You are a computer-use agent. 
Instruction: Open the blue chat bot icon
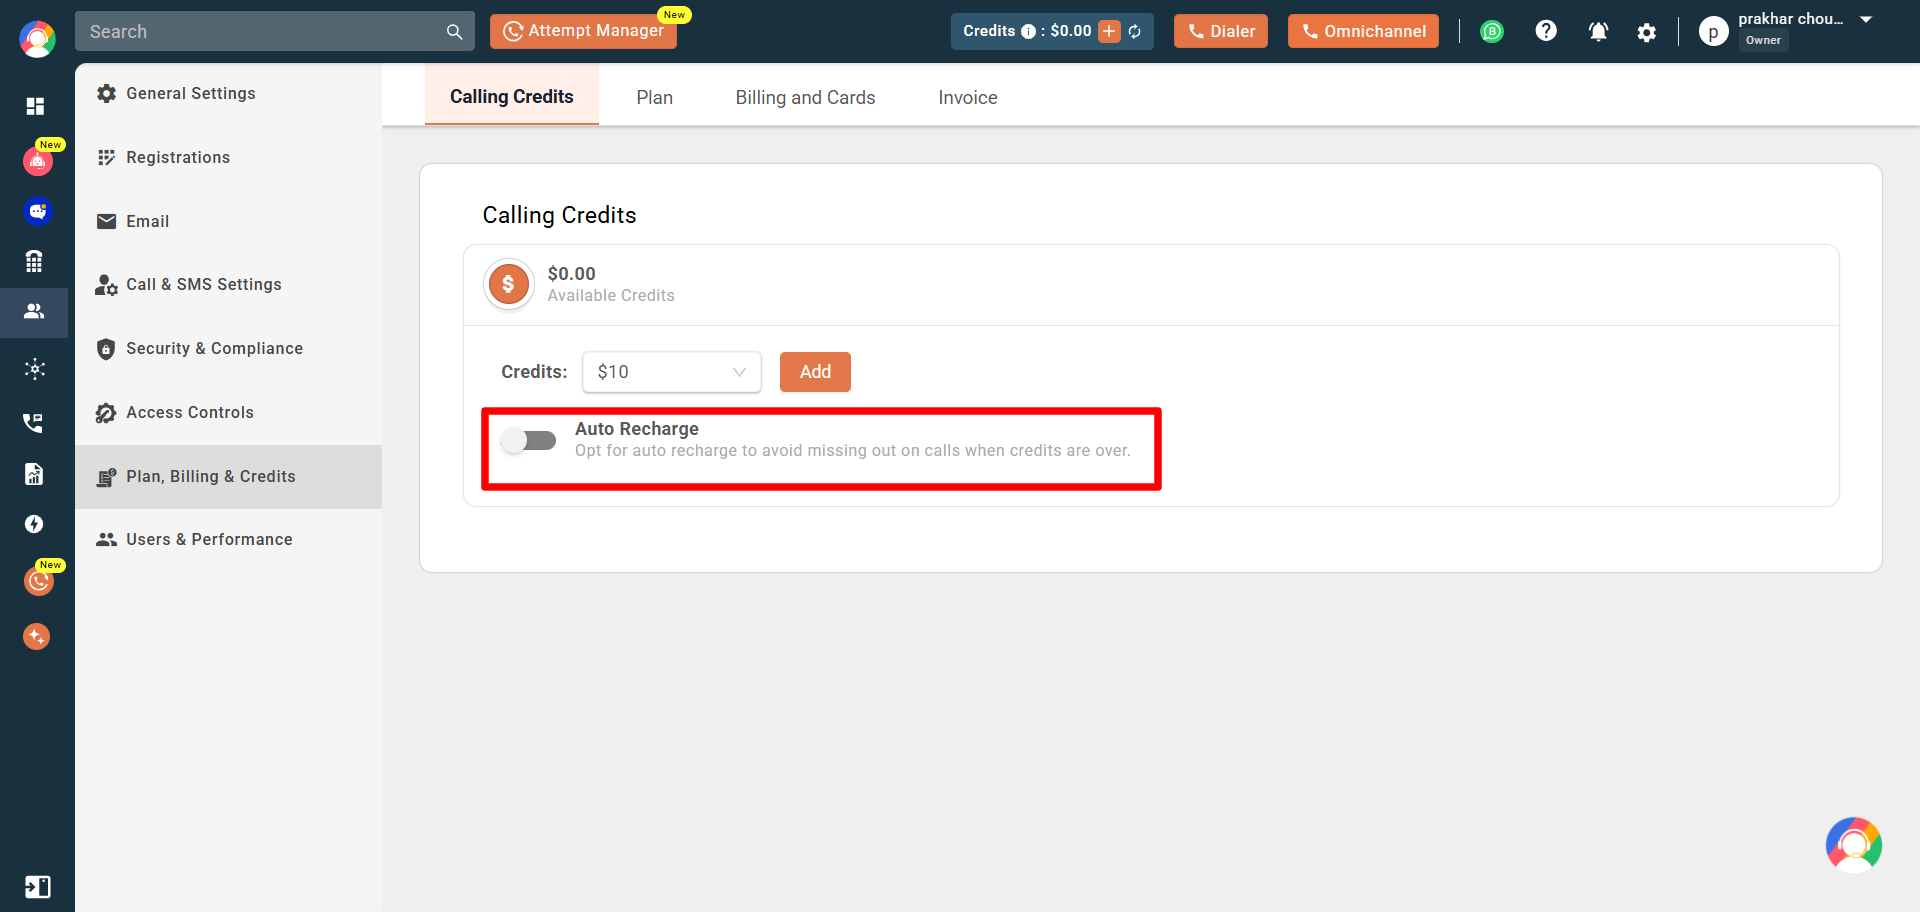click(x=37, y=211)
